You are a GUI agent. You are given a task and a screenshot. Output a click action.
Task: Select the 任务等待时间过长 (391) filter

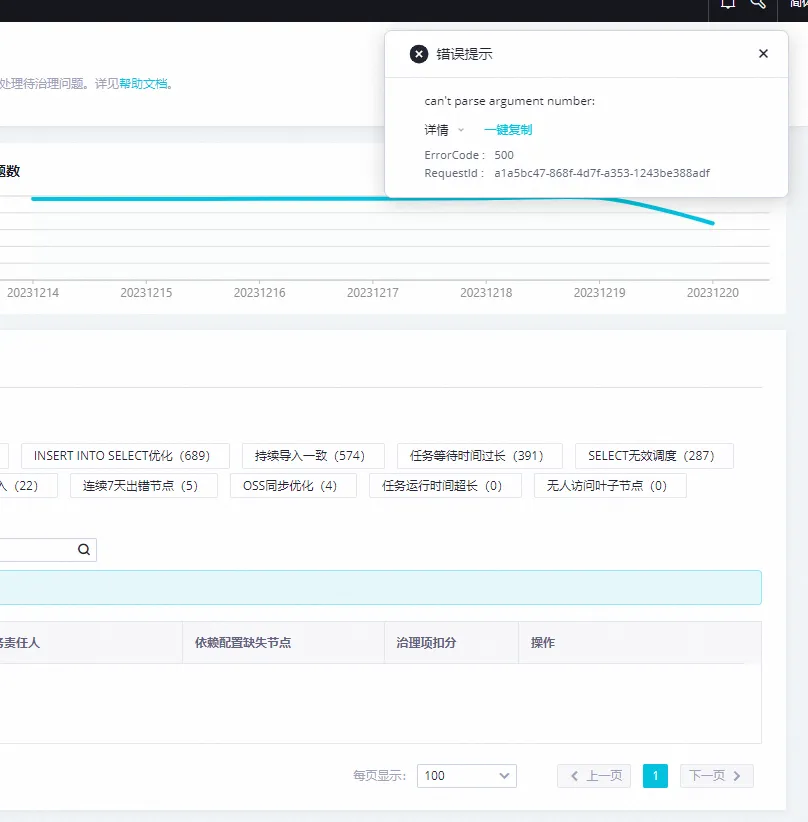pyautogui.click(x=480, y=456)
